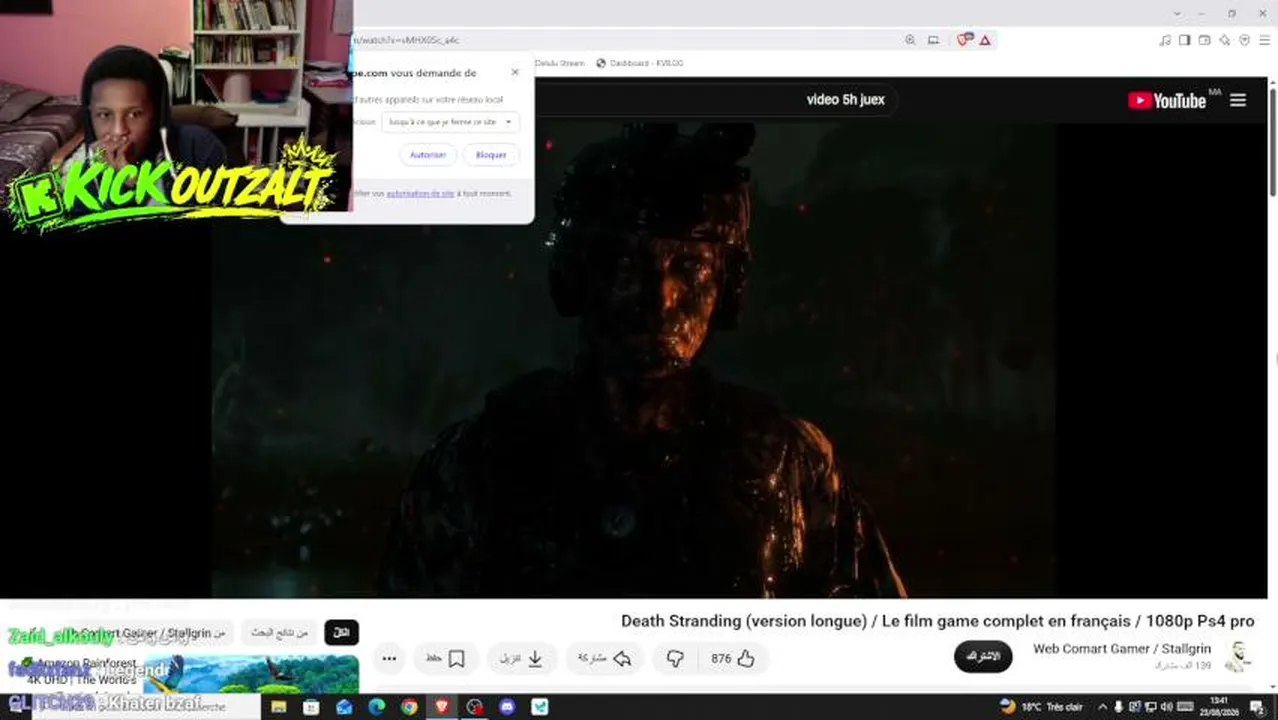This screenshot has height=720, width=1278.
Task: Show hidden tray icons chevron
Action: pyautogui.click(x=1103, y=707)
